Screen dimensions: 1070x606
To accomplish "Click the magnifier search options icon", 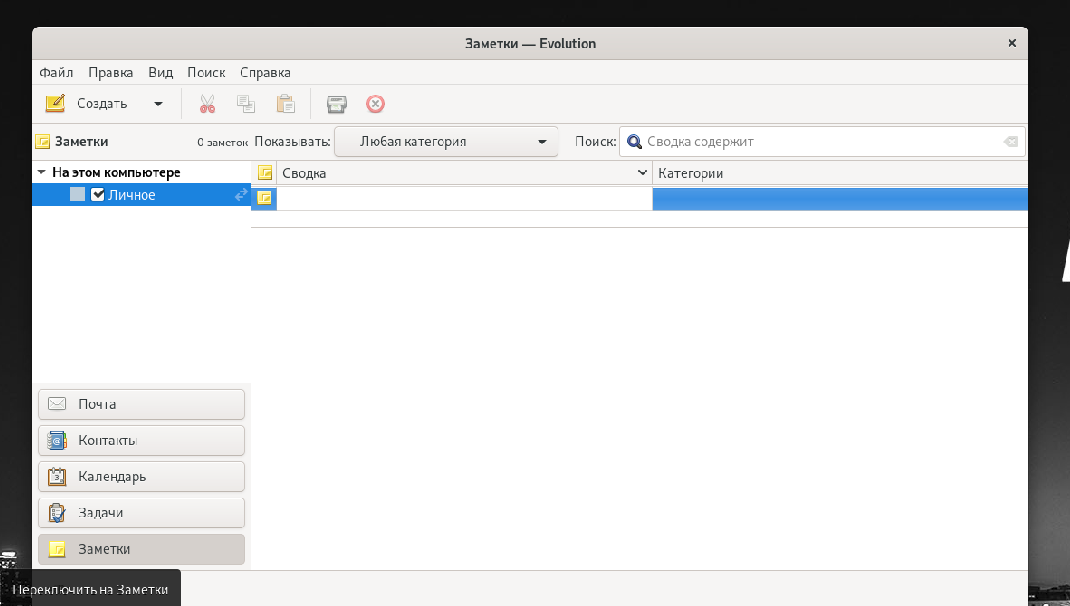I will tap(634, 142).
